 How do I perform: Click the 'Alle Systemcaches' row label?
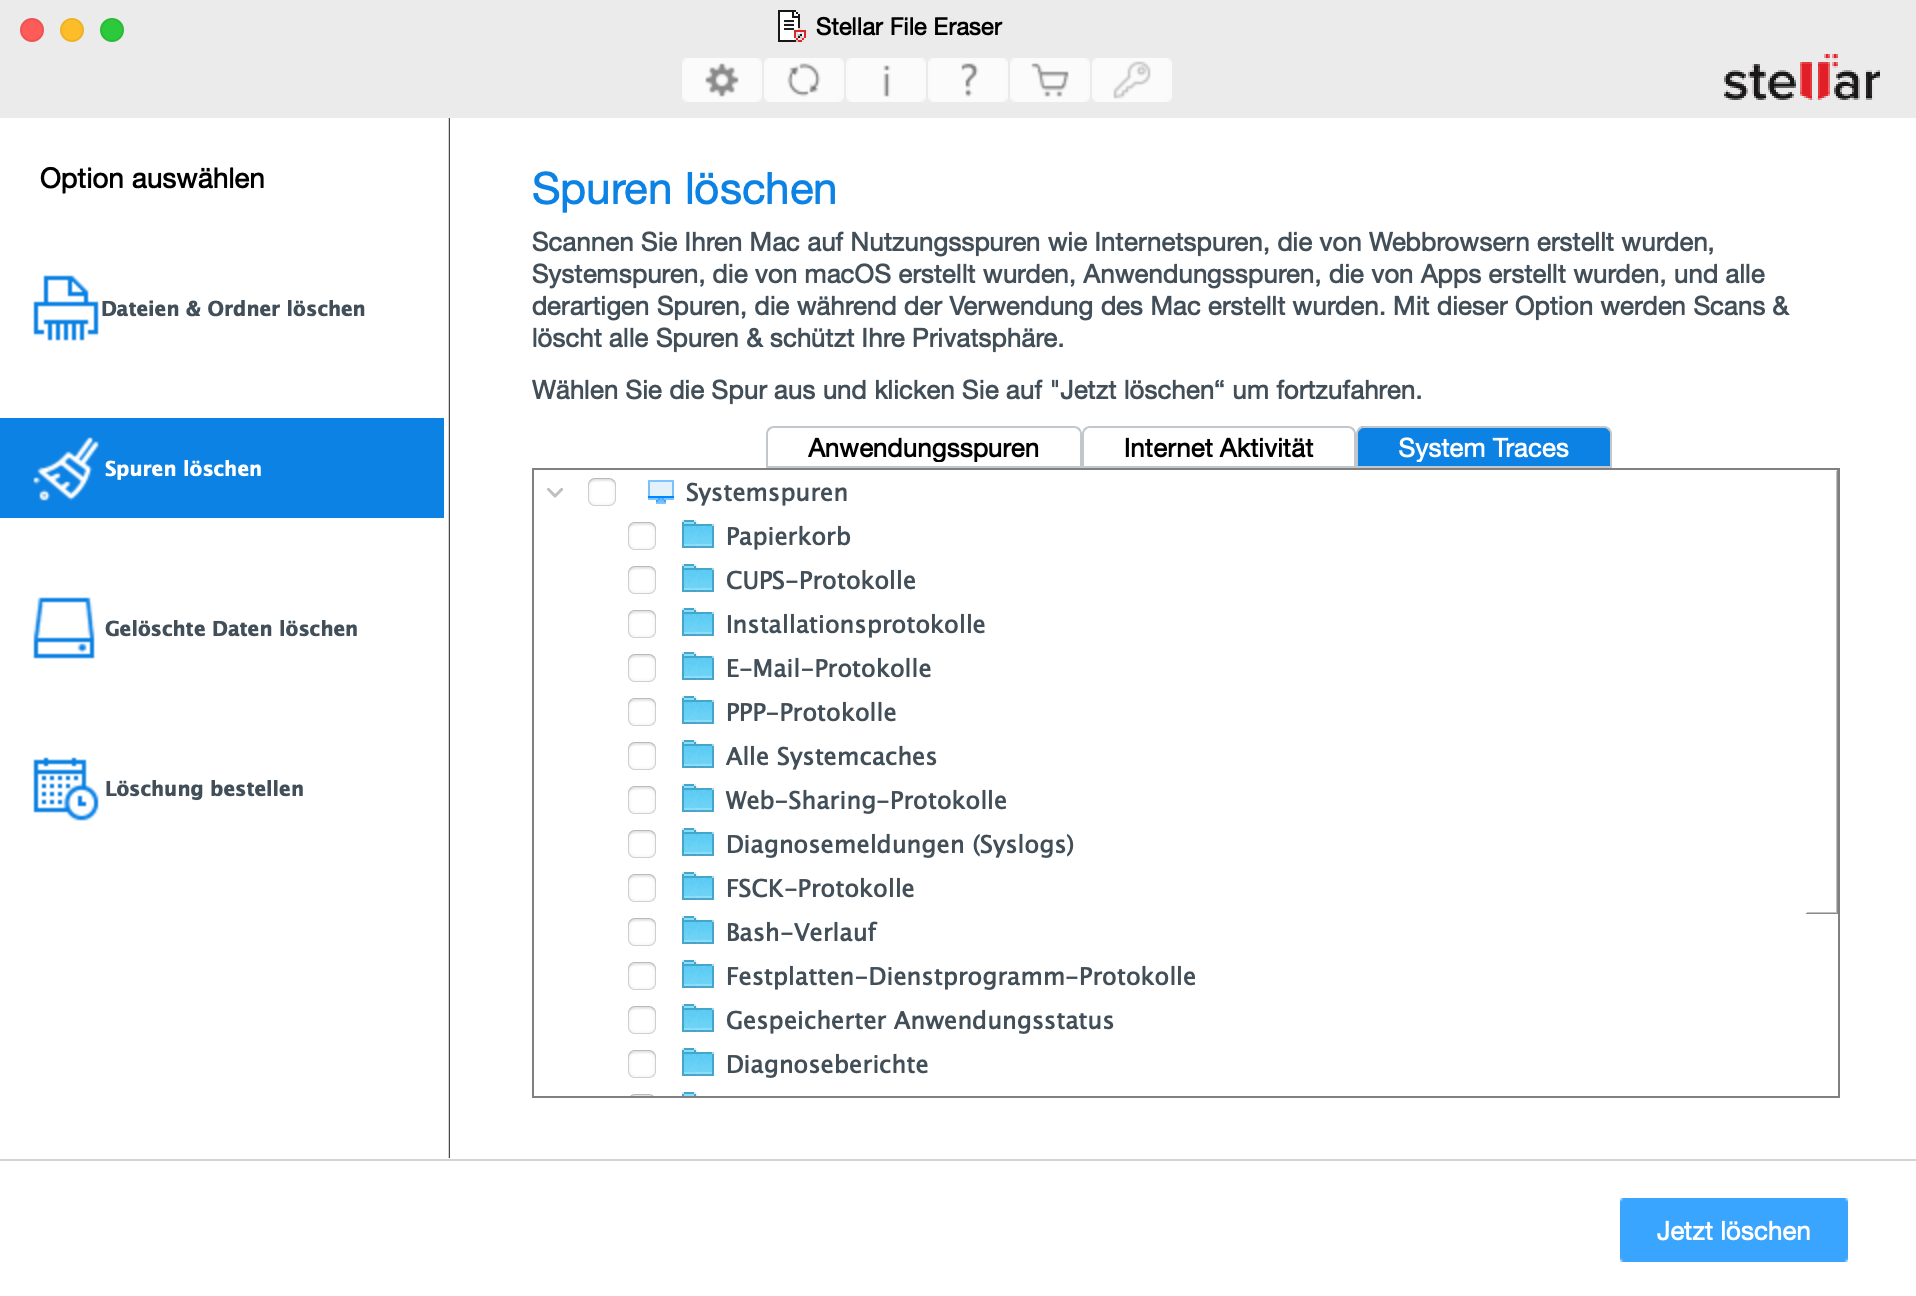pos(831,756)
